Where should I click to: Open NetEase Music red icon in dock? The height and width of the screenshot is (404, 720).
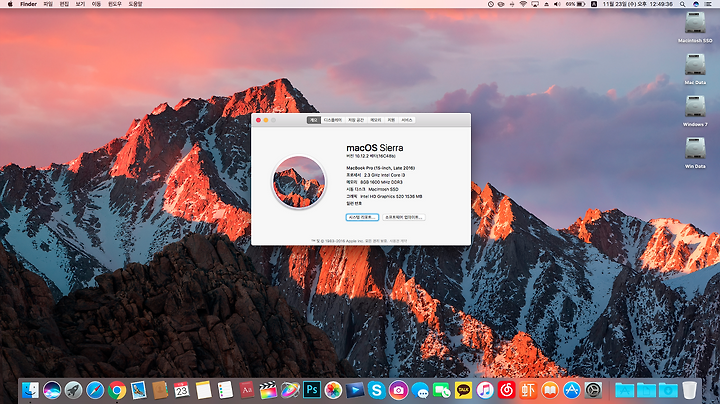click(506, 390)
